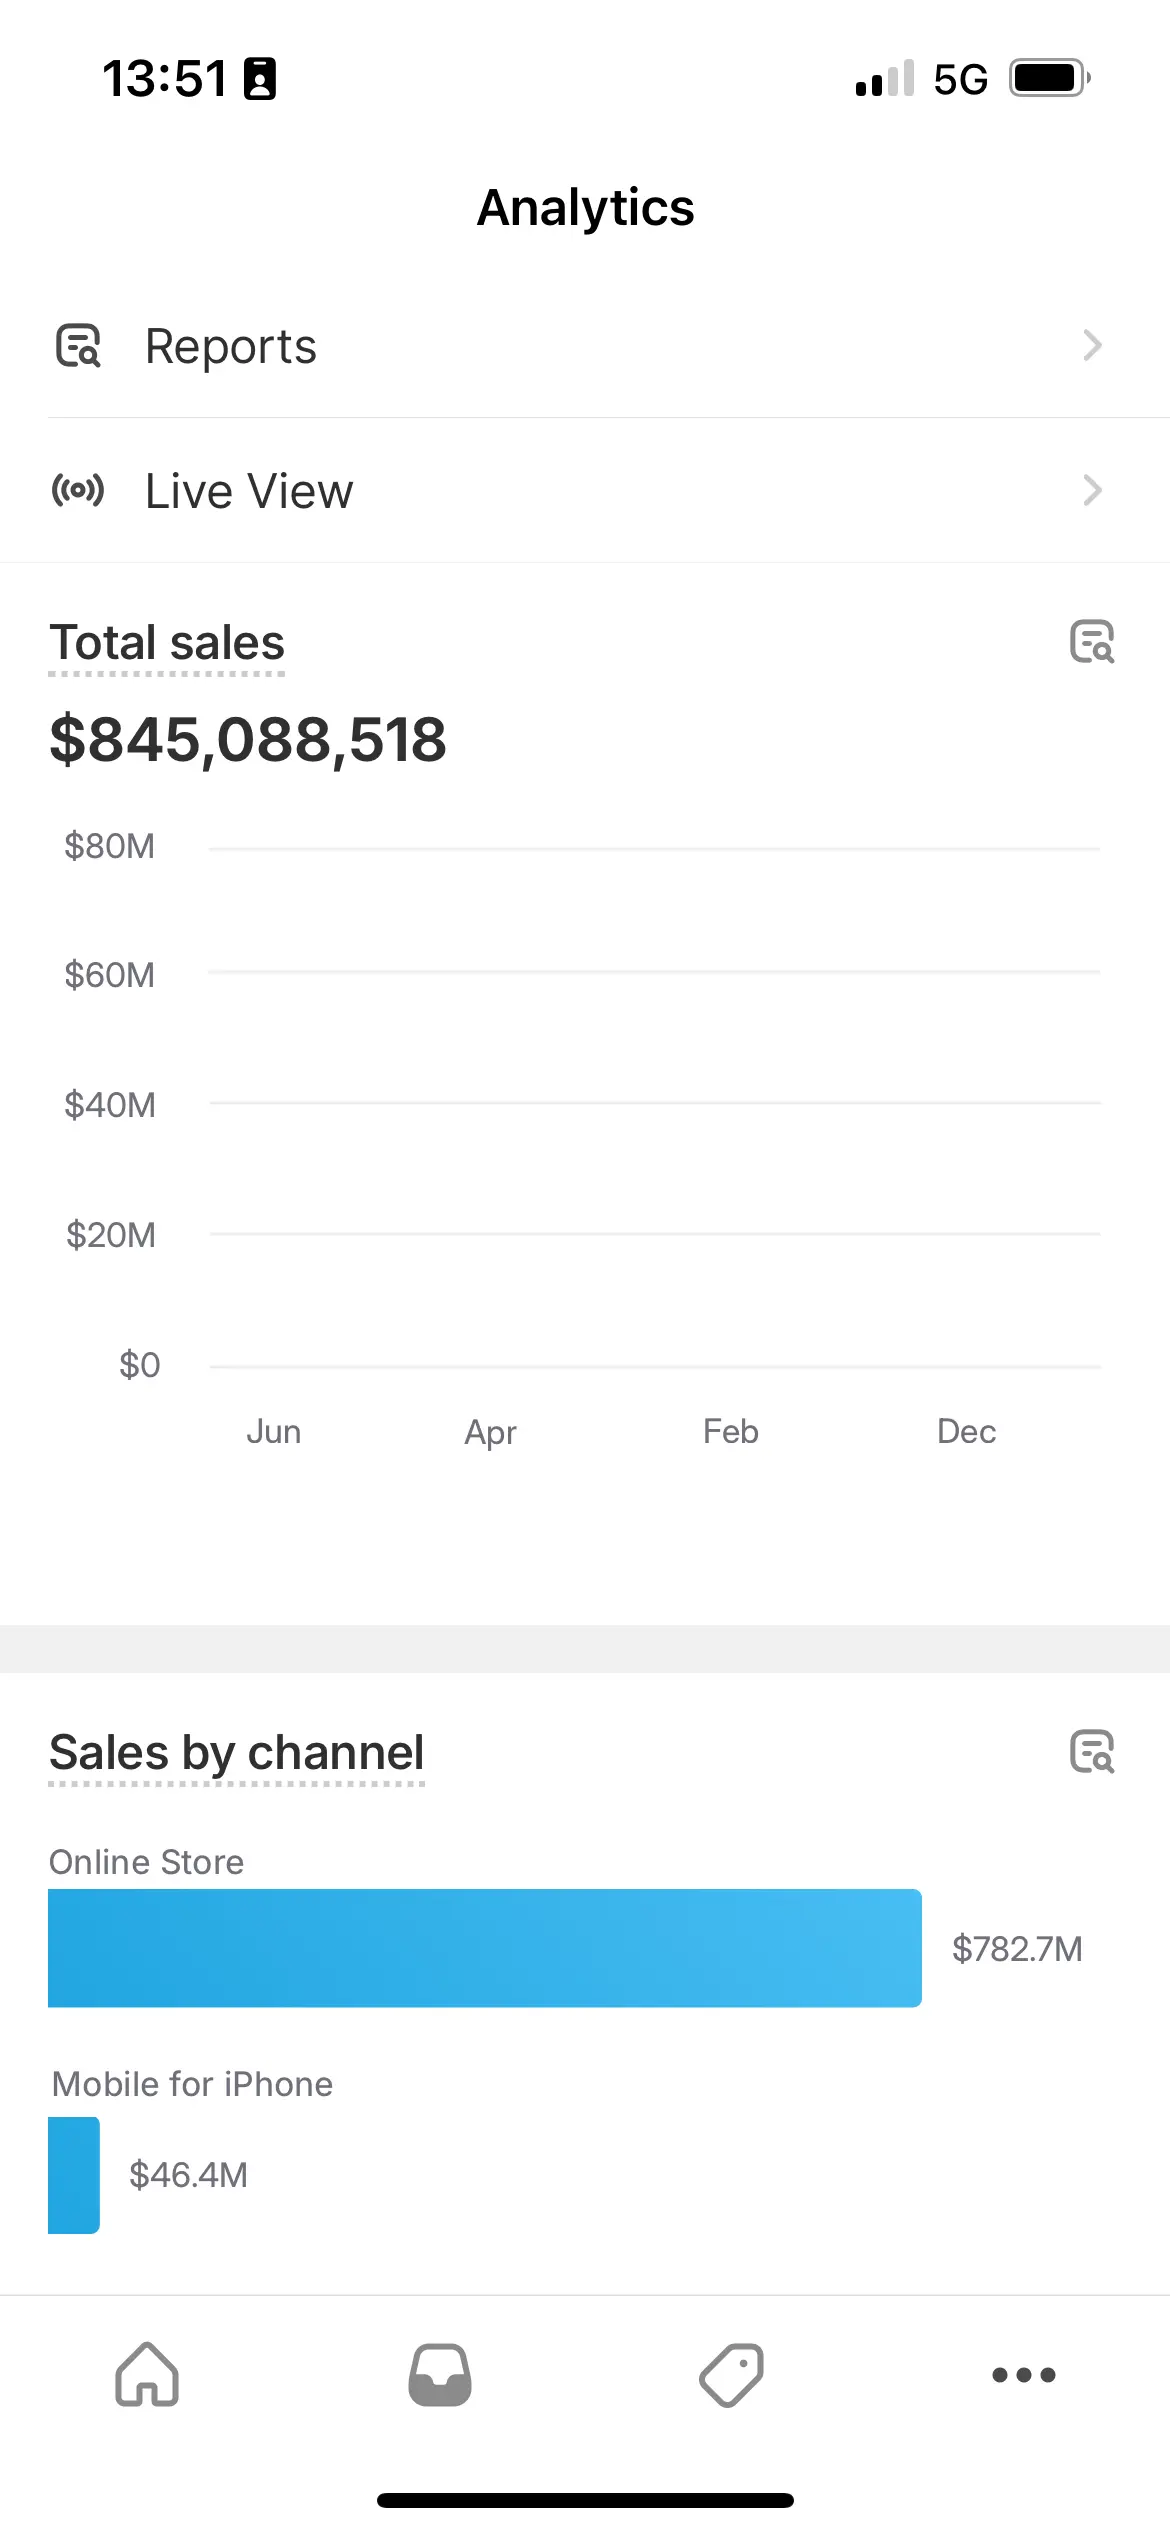This screenshot has height=2532, width=1170.
Task: Tap the Sales by channel heading
Action: pyautogui.click(x=237, y=1753)
